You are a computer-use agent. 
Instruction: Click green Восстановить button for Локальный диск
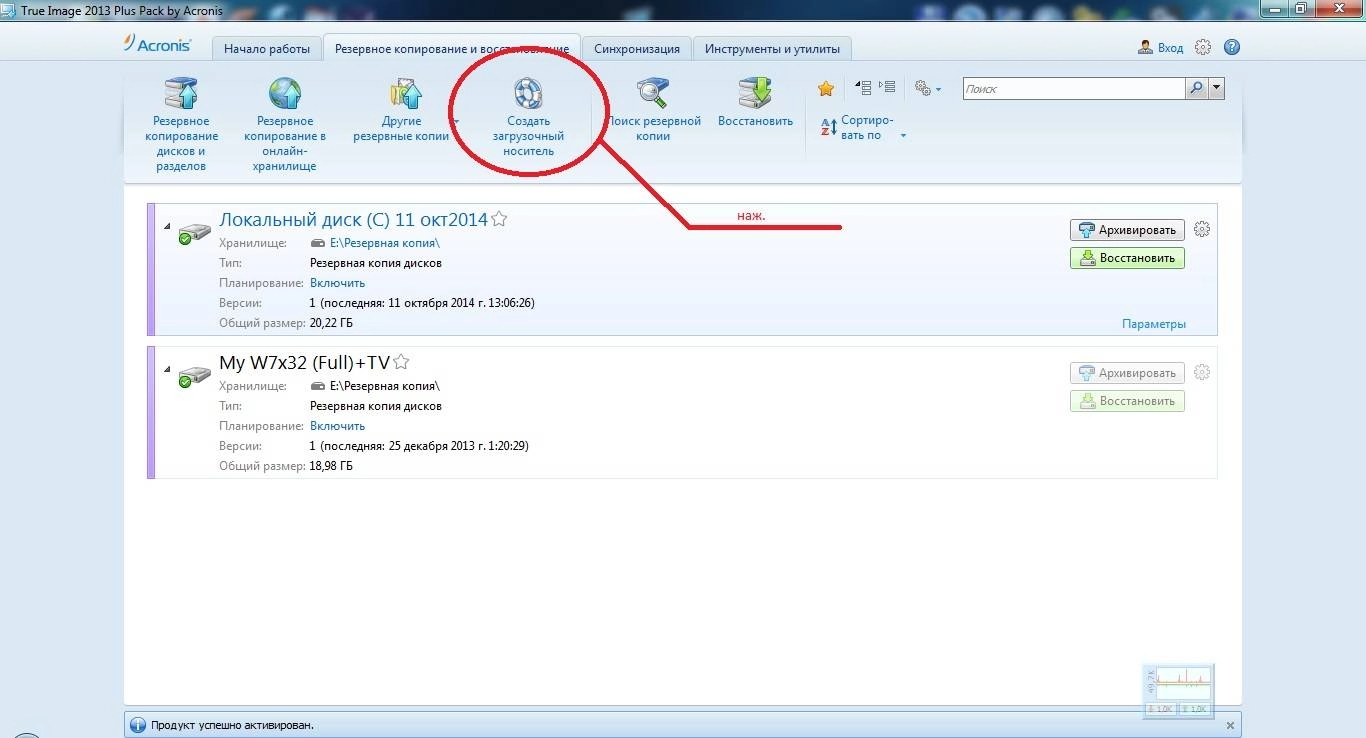coord(1127,258)
